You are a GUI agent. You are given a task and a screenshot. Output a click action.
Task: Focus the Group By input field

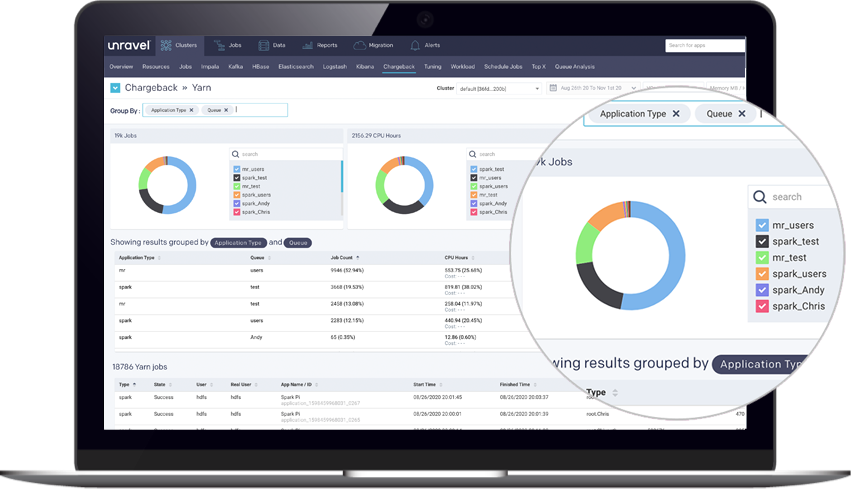[x=214, y=110]
